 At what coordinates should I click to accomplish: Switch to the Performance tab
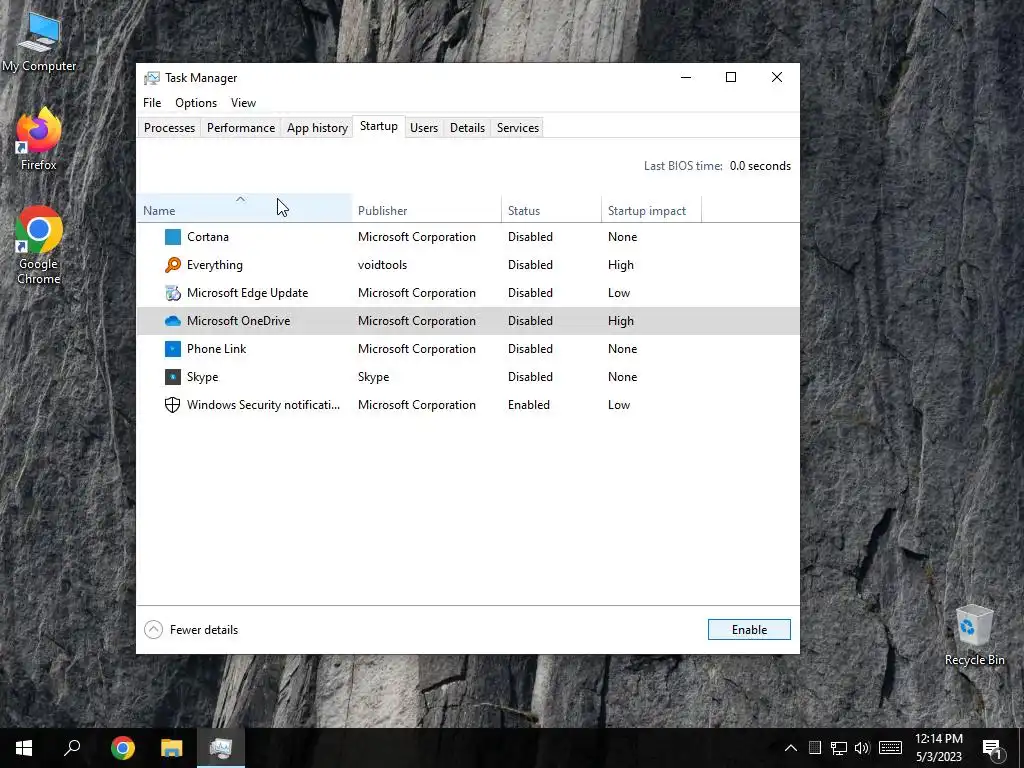[x=241, y=127]
